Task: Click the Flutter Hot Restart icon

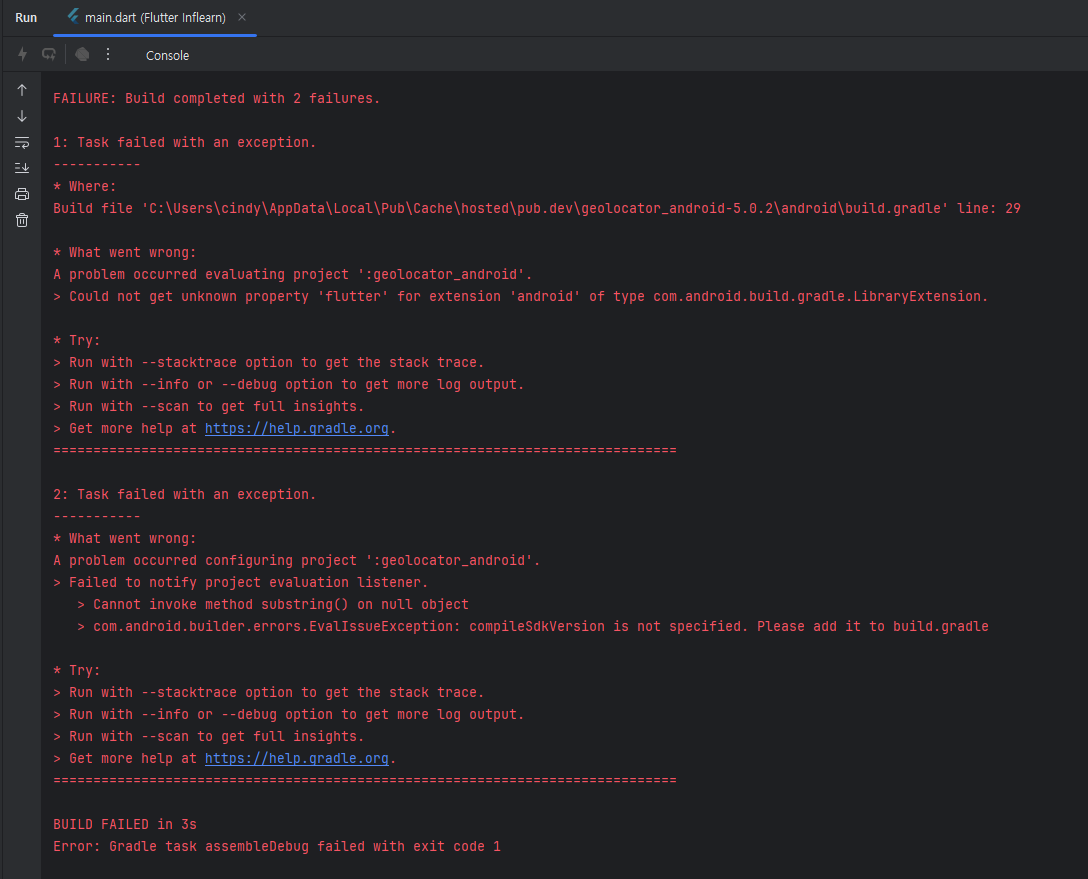Action: [x=48, y=54]
